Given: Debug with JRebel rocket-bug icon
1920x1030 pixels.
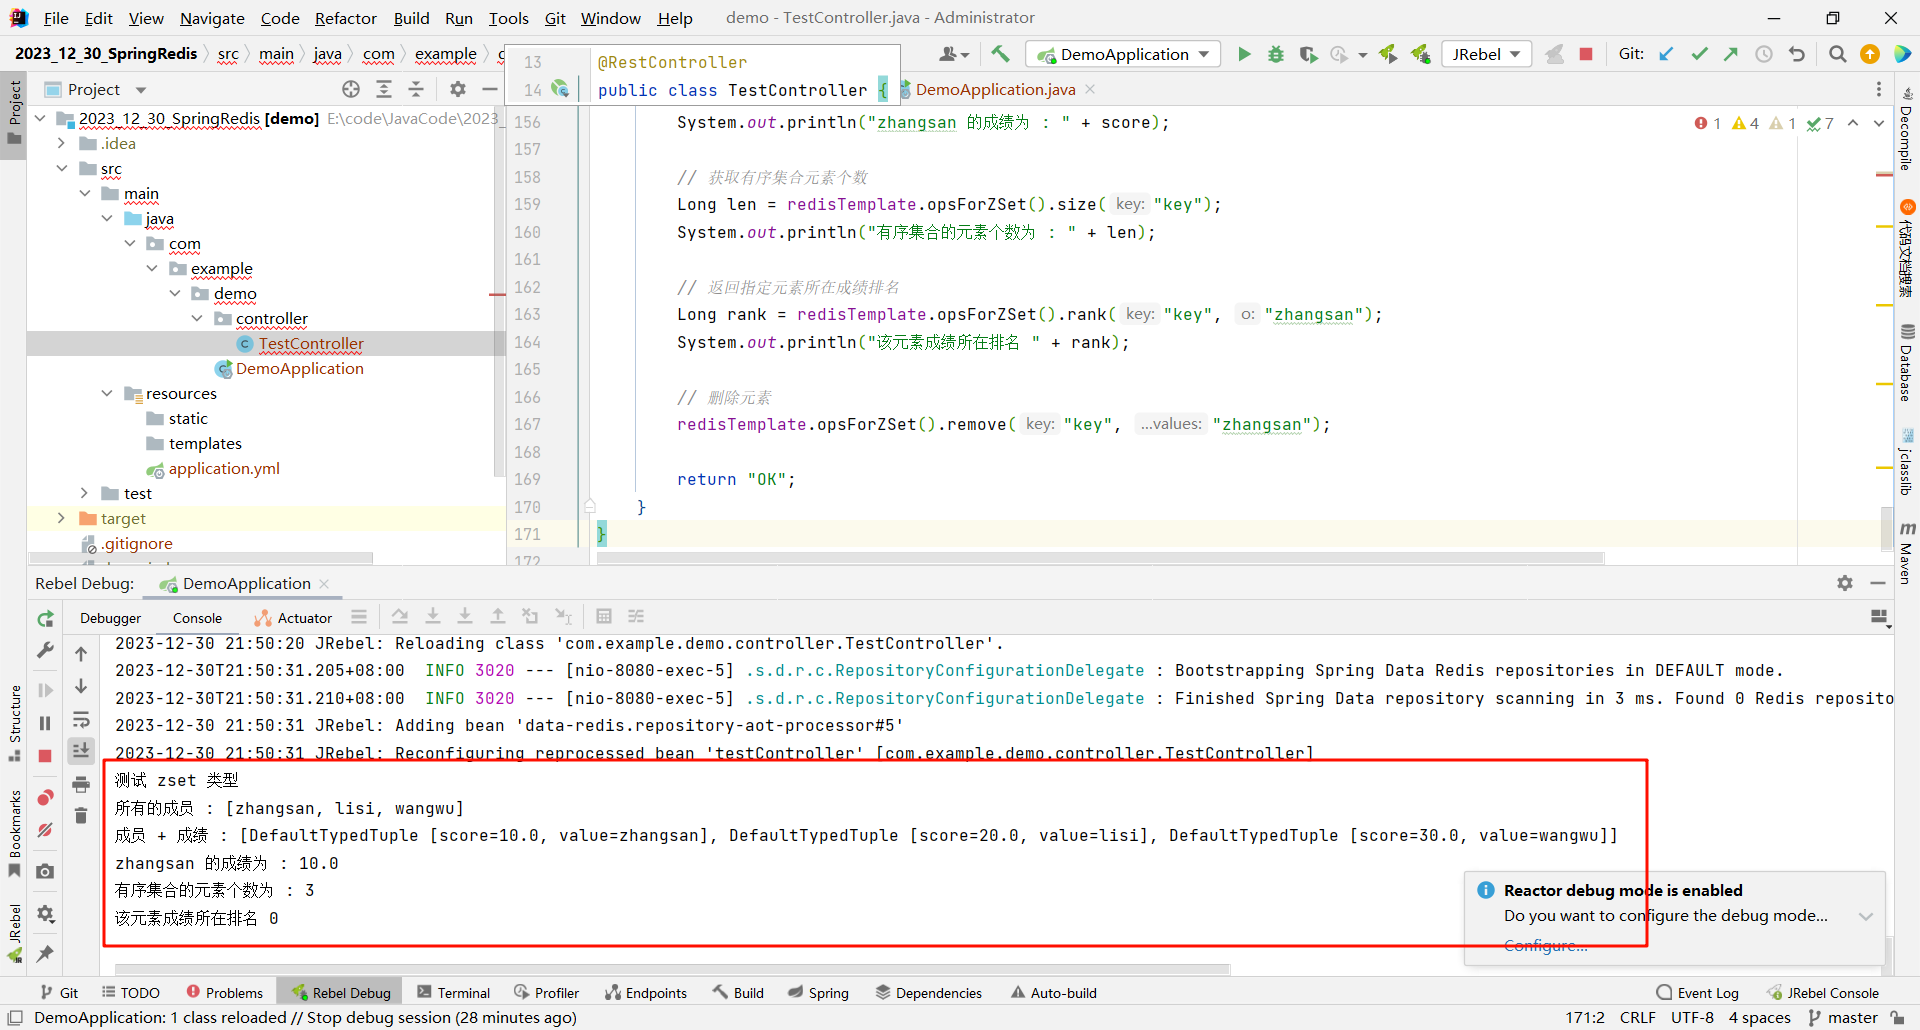Looking at the screenshot, I should tap(1420, 54).
